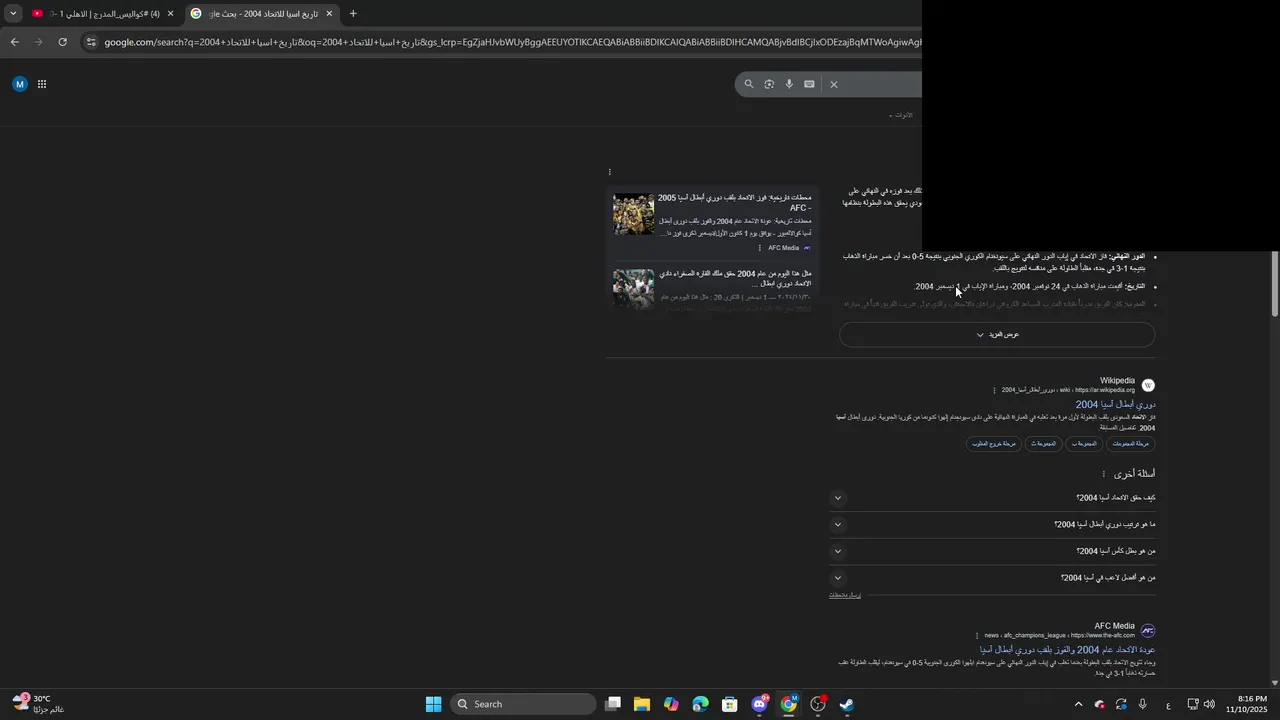The image size is (1280, 720).
Task: Click the 'إرسال ملاحظات' feedback link
Action: pyautogui.click(x=844, y=595)
